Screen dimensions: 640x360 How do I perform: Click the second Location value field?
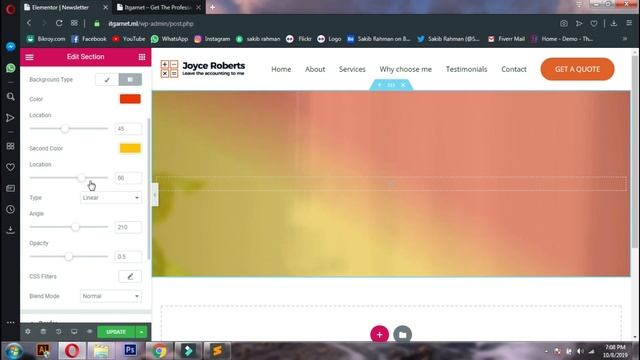pos(128,178)
